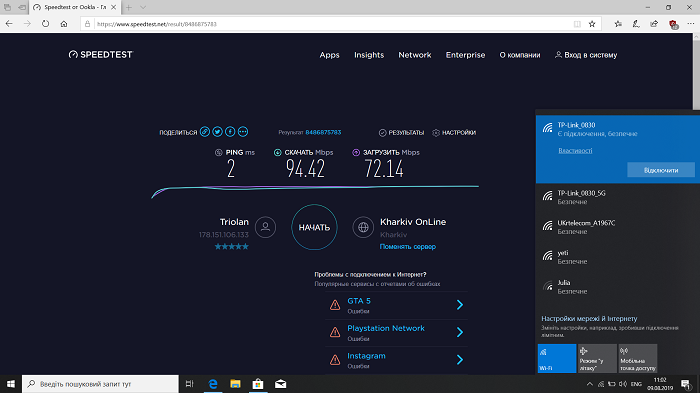Open РЕЗУЛЬТАТЫ results link
Screen dimensions: 700x393
pyautogui.click(x=401, y=133)
